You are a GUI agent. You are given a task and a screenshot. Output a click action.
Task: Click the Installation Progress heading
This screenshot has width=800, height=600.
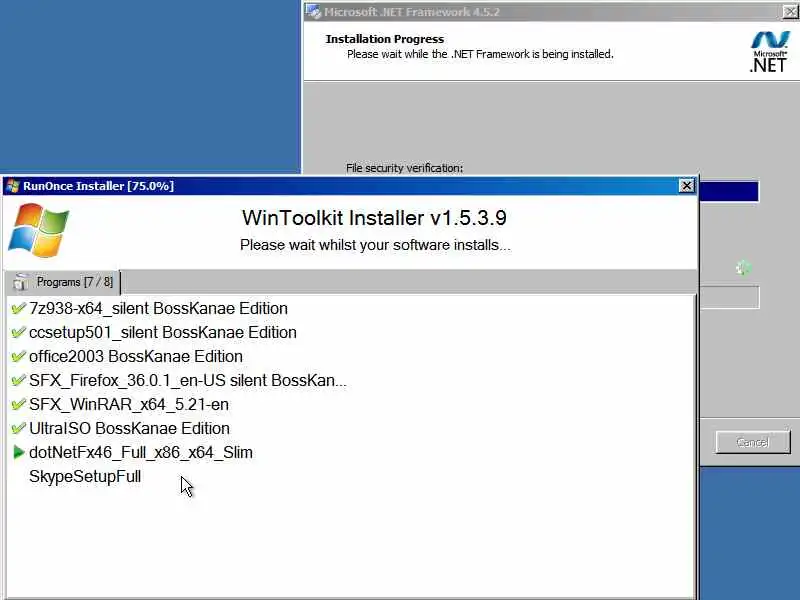point(385,39)
